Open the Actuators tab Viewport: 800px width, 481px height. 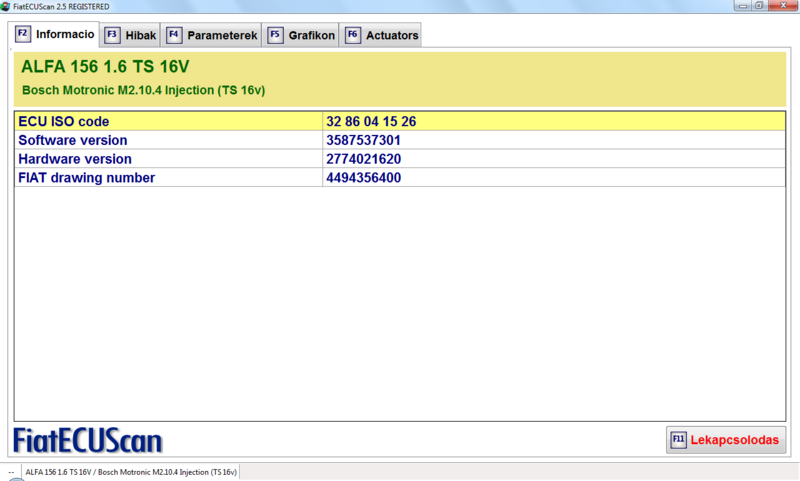(381, 35)
